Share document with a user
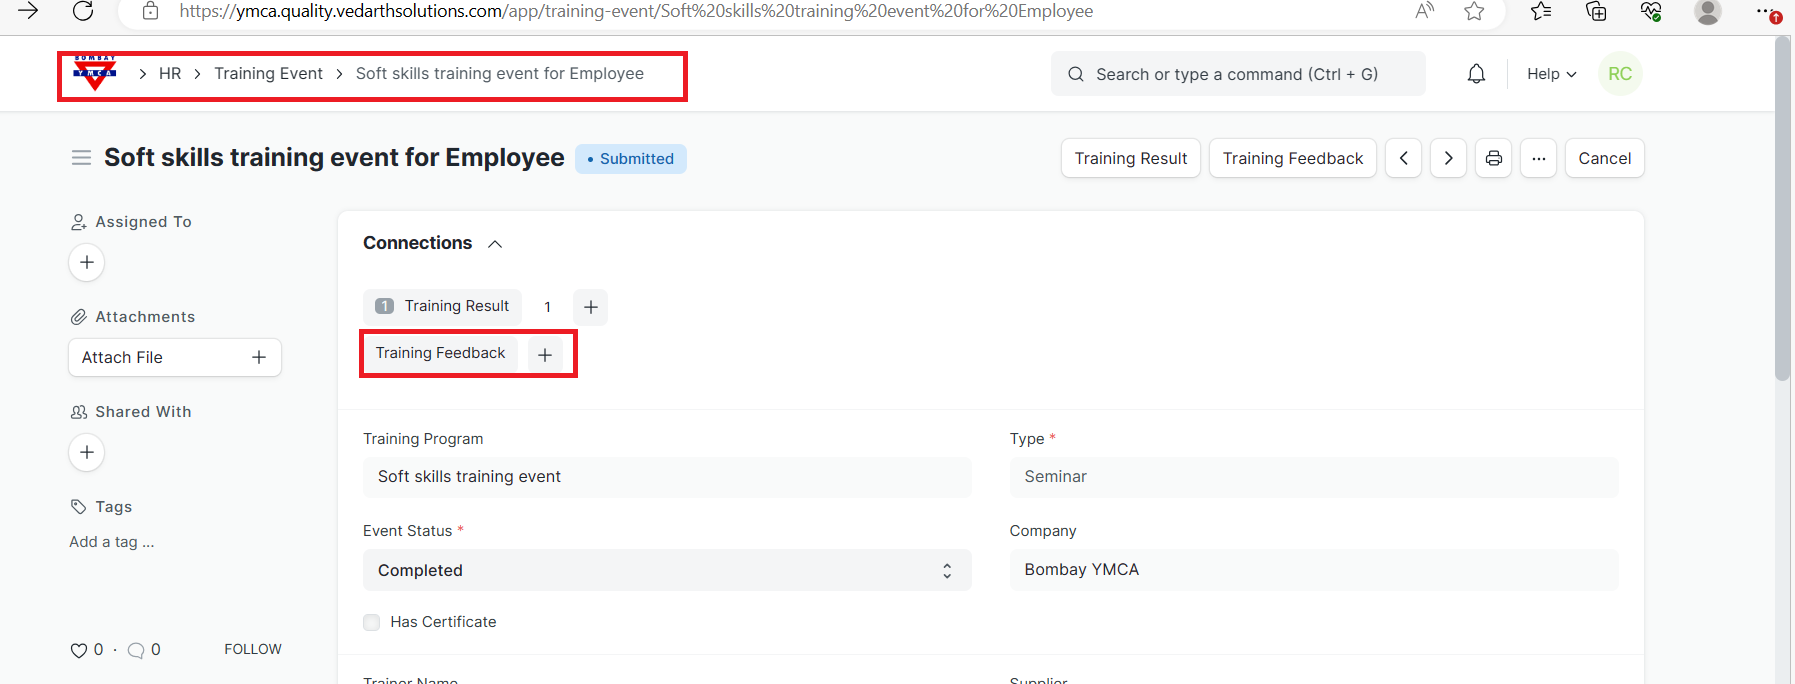 [87, 452]
